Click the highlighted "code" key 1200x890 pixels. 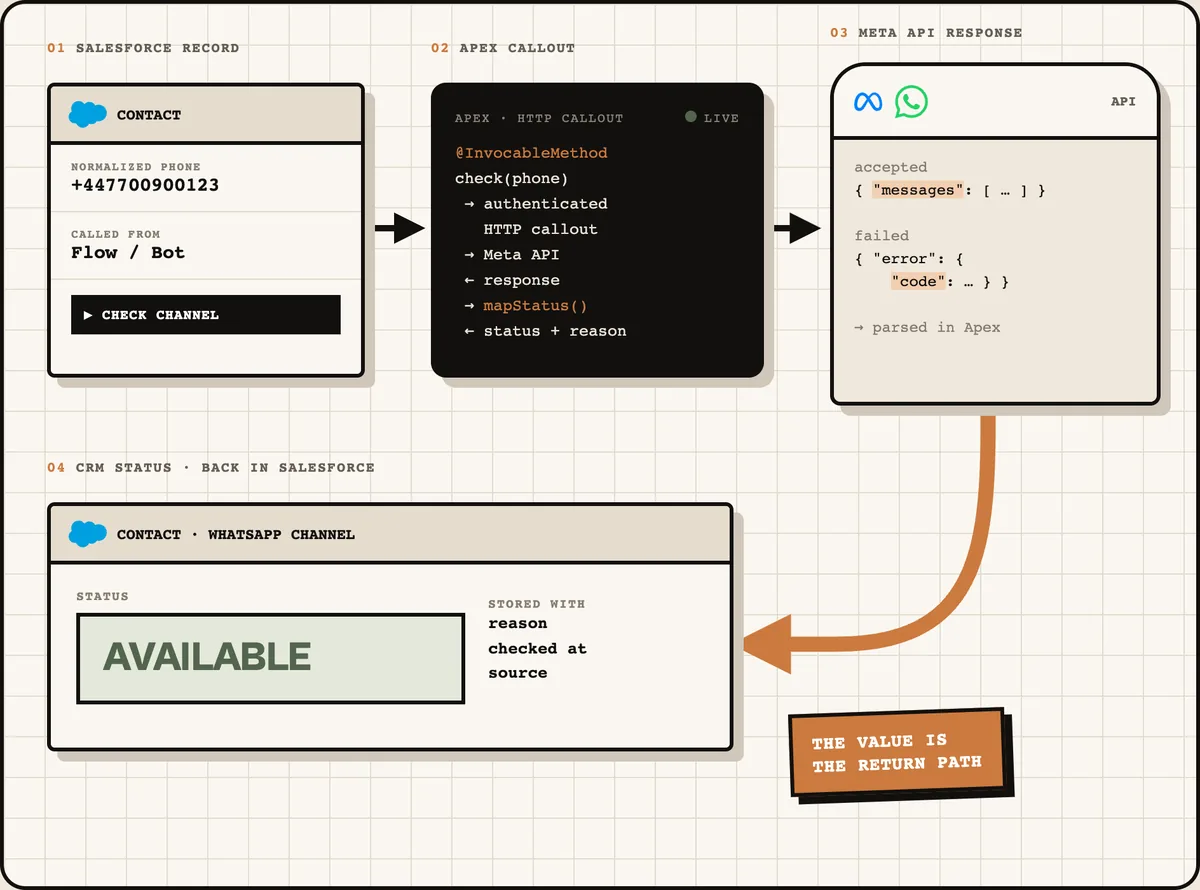click(919, 282)
